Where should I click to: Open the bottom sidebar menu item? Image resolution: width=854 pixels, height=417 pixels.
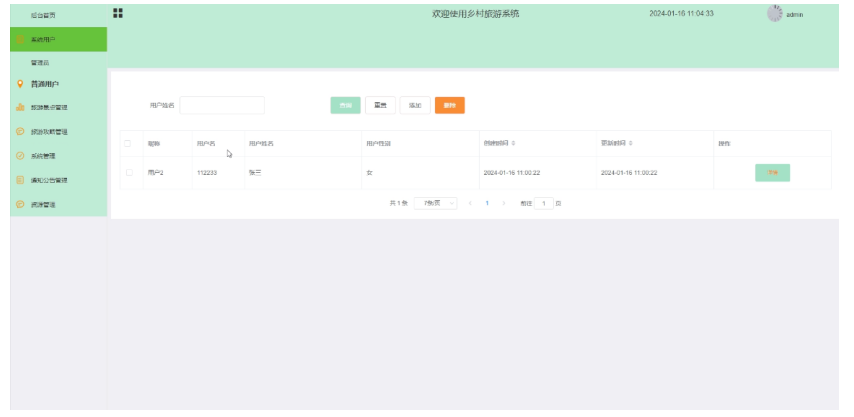pos(58,204)
